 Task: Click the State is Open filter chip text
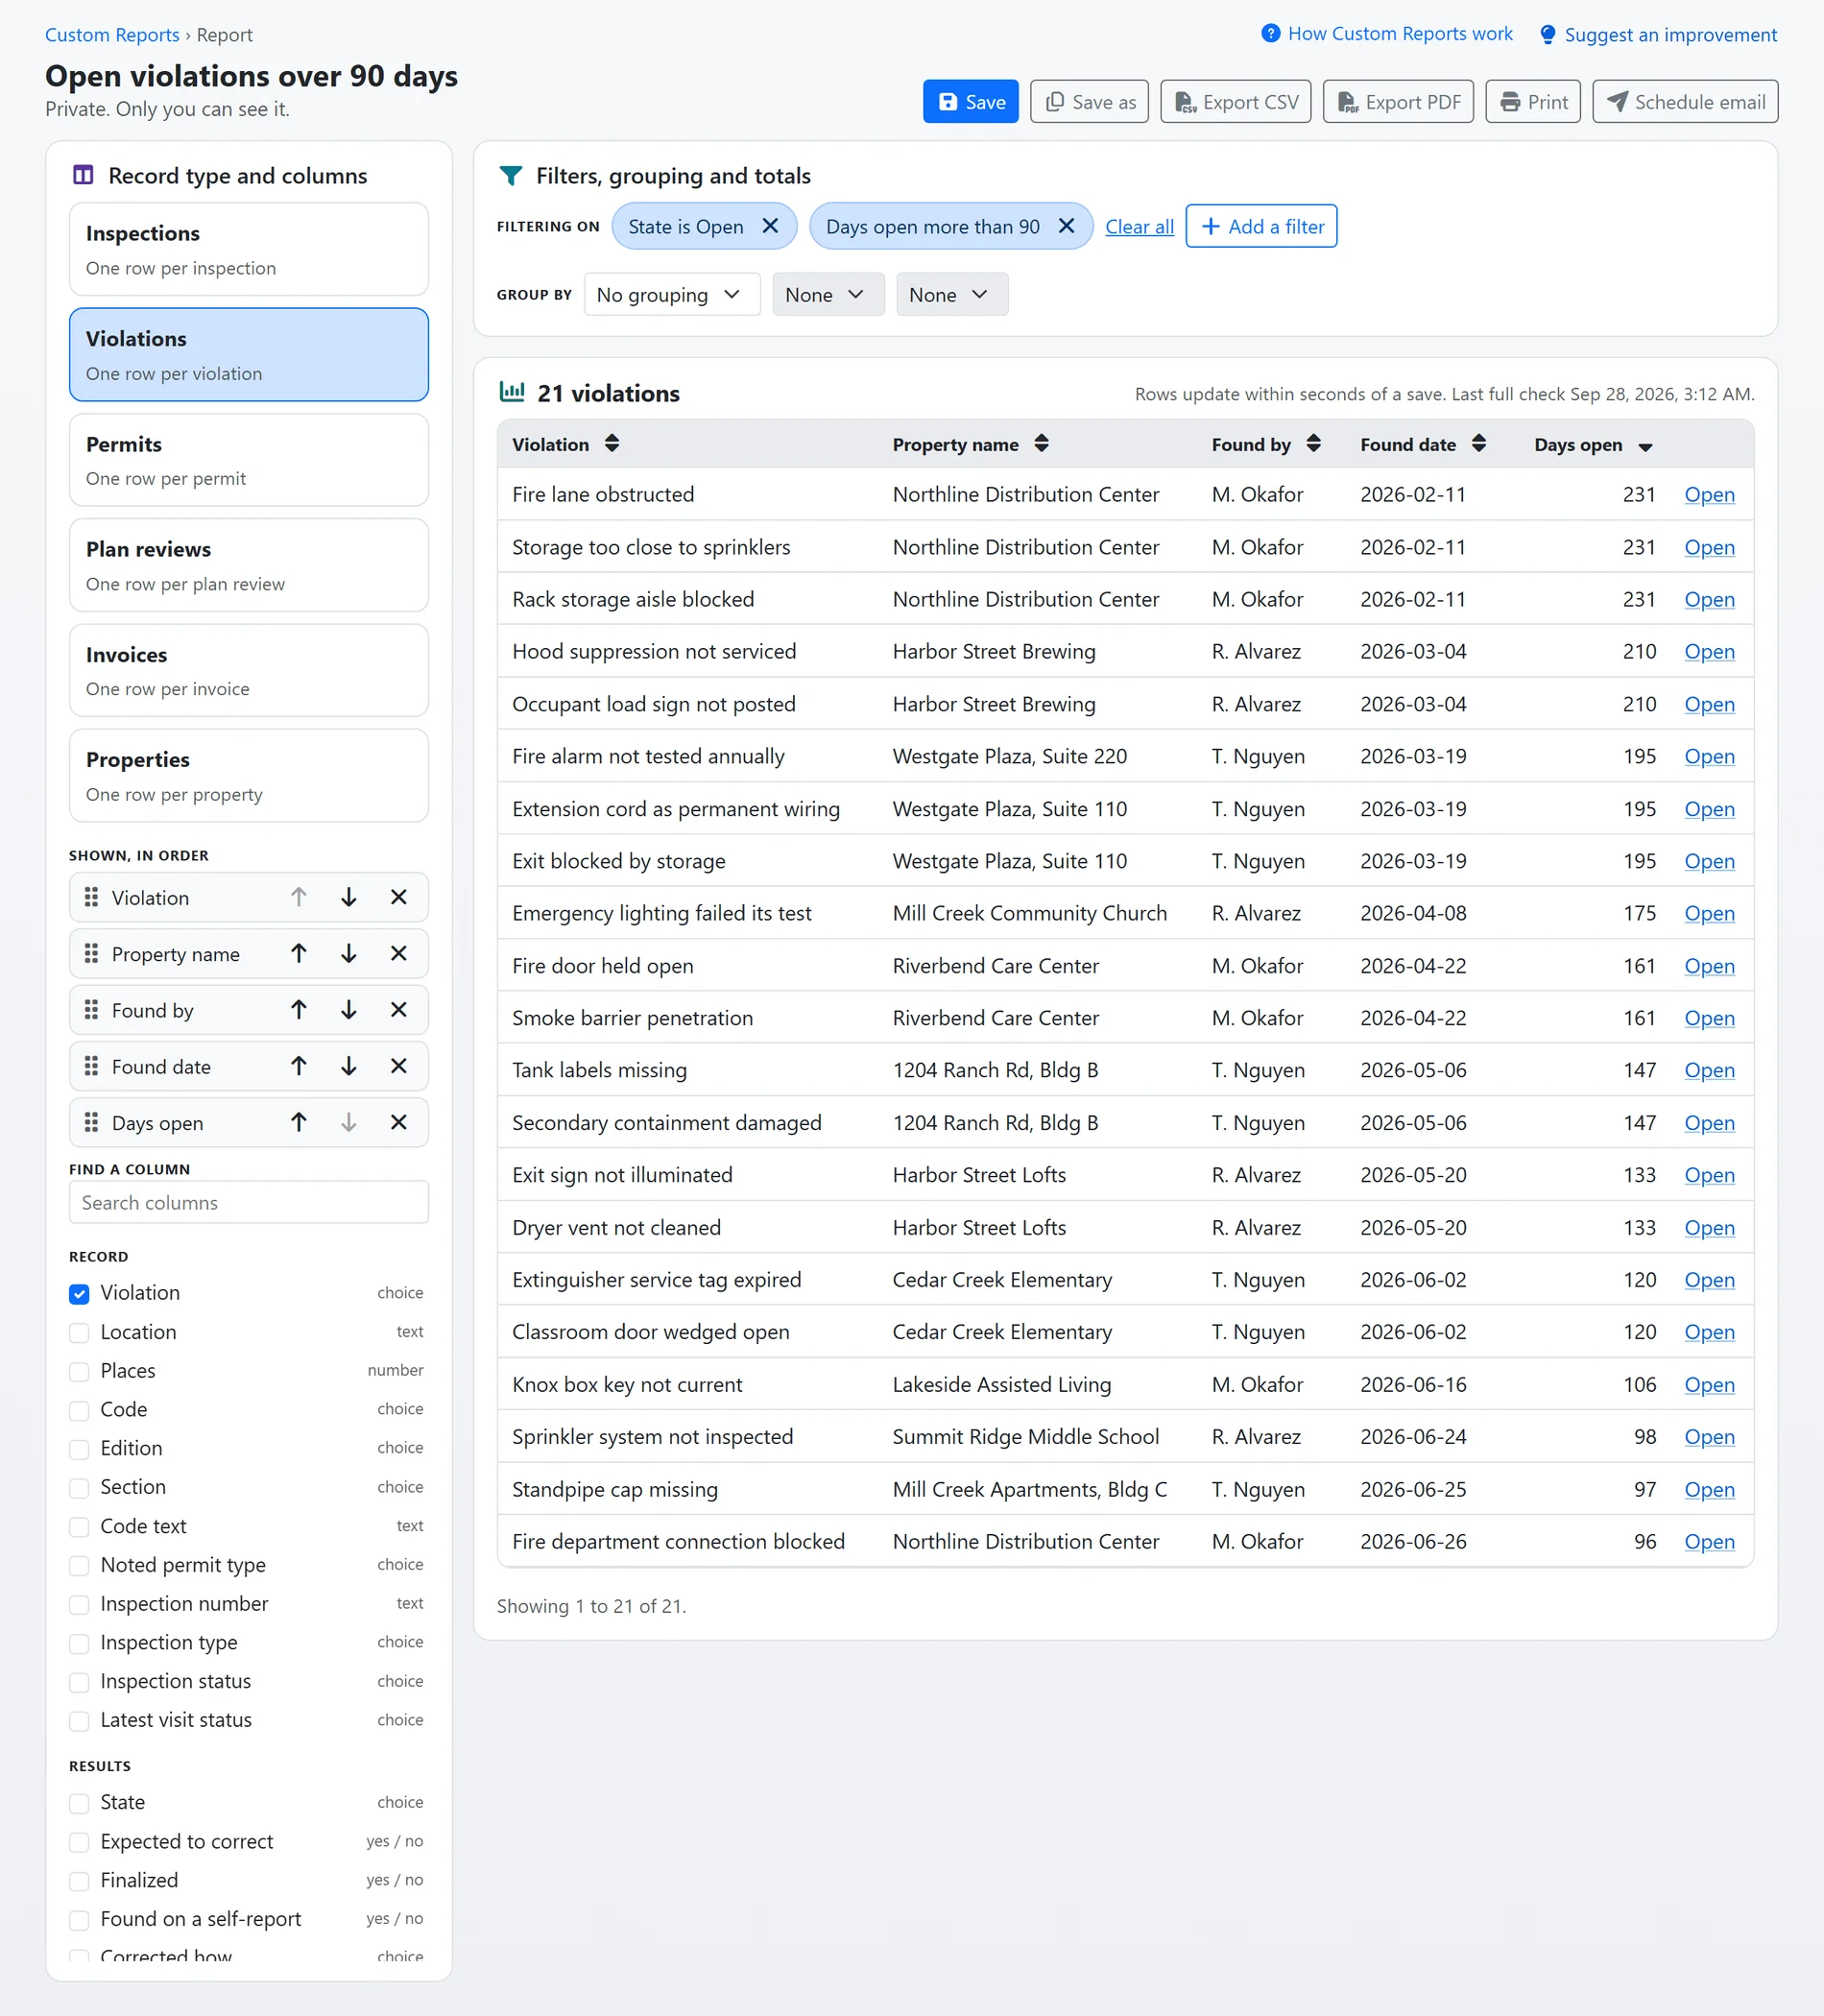(686, 227)
